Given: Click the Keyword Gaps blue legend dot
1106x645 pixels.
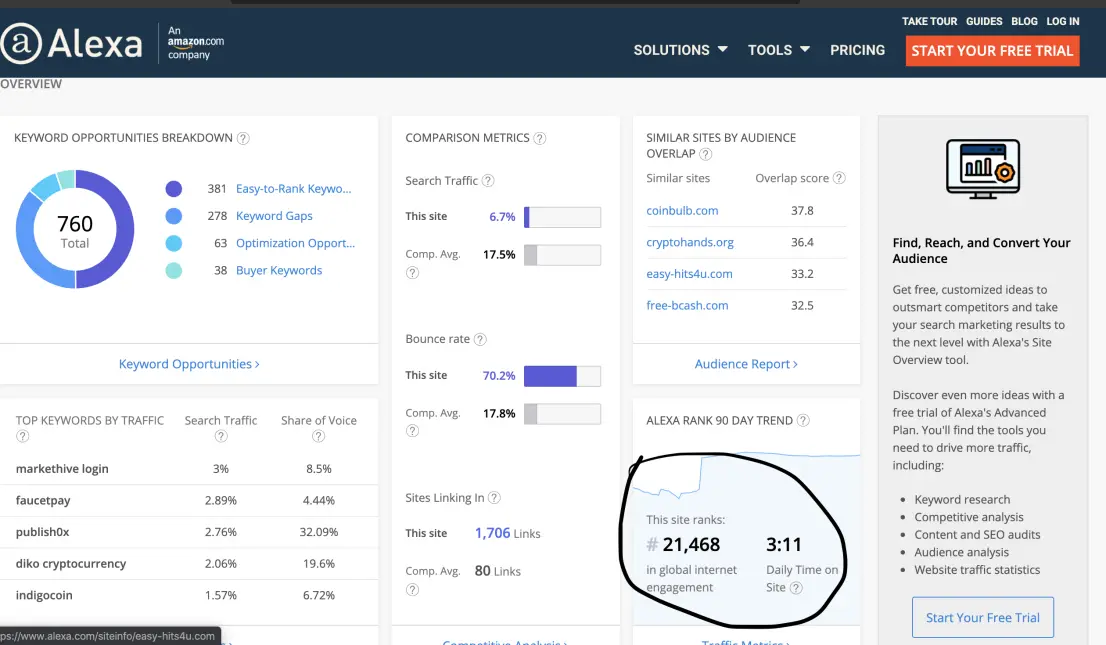Looking at the screenshot, I should click(174, 216).
